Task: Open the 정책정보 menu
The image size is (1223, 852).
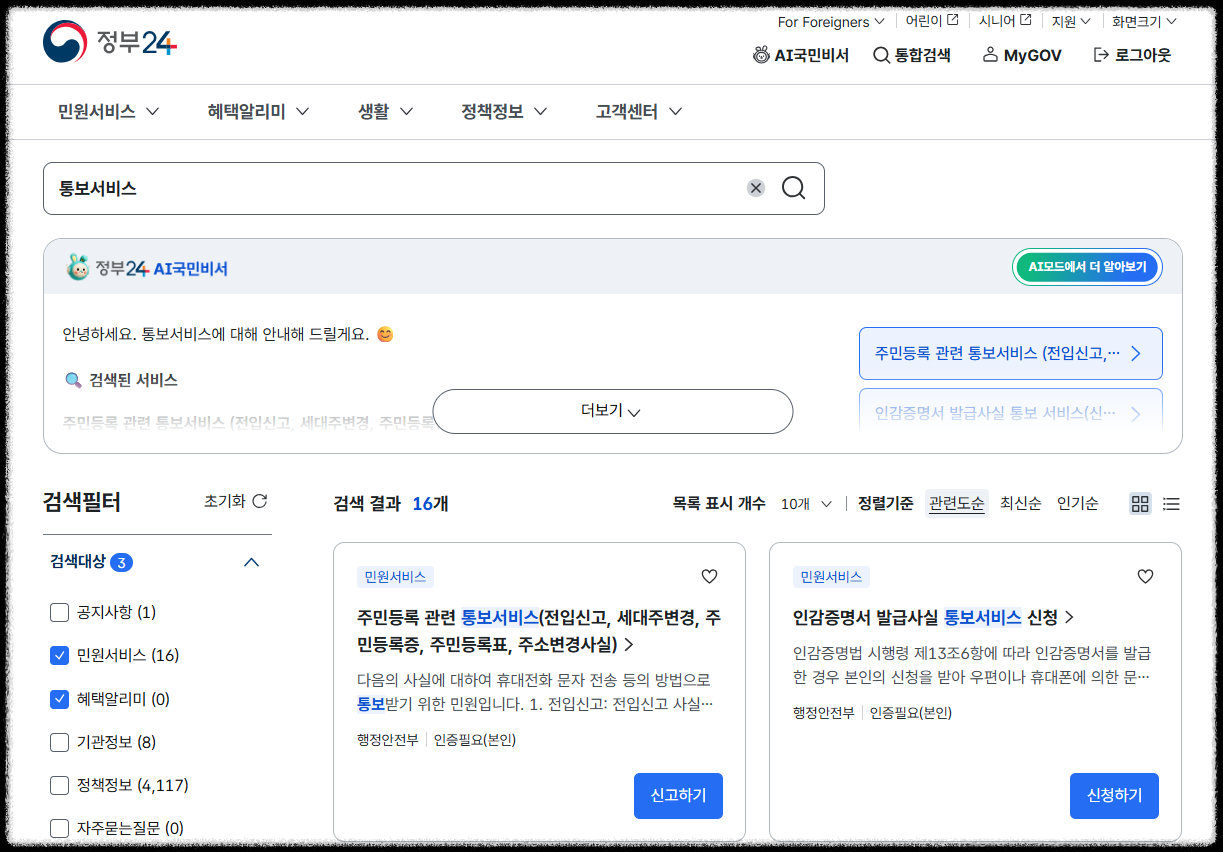Action: (504, 112)
